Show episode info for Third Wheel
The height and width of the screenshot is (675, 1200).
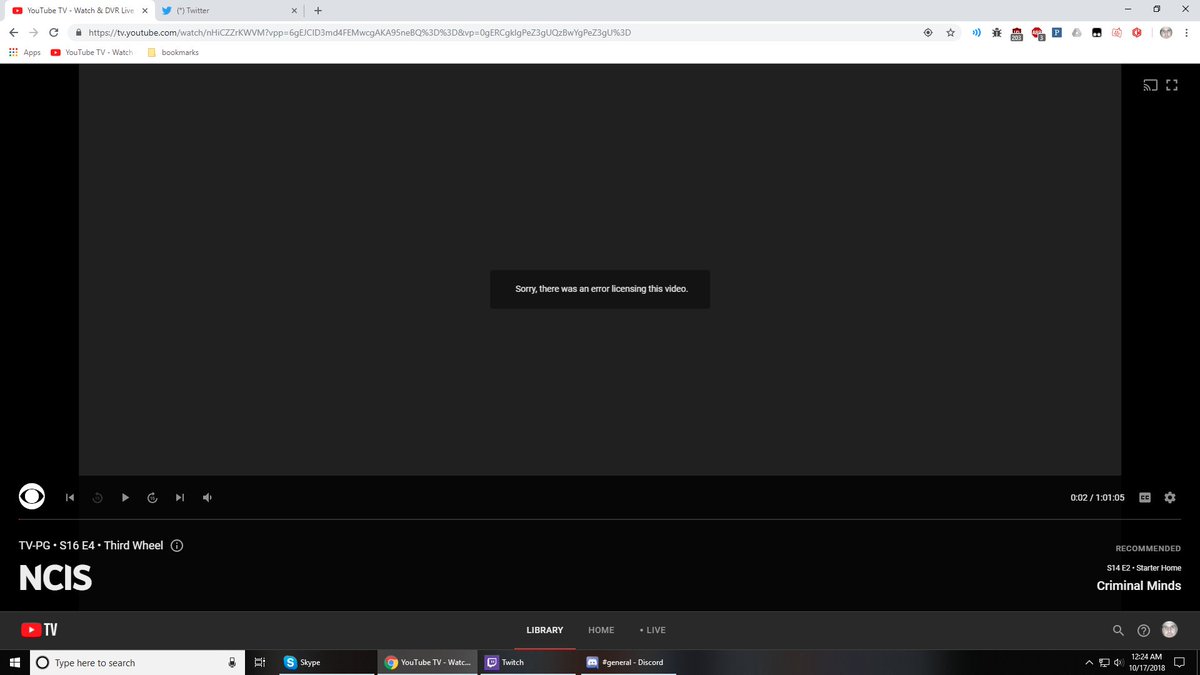pos(177,545)
